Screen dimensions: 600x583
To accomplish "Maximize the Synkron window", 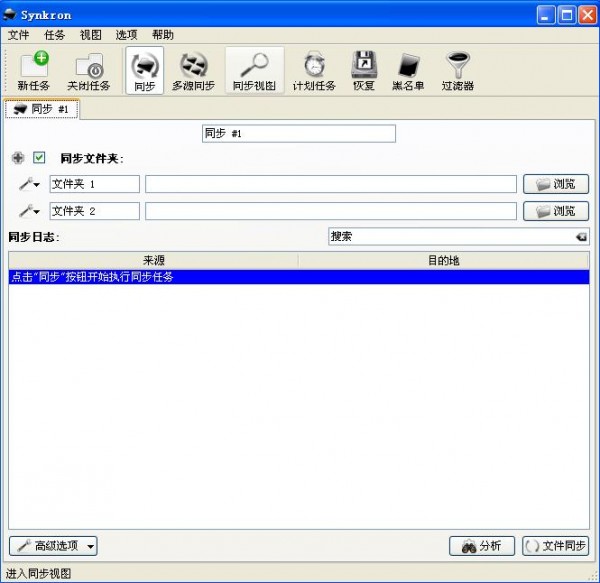I will 567,15.
